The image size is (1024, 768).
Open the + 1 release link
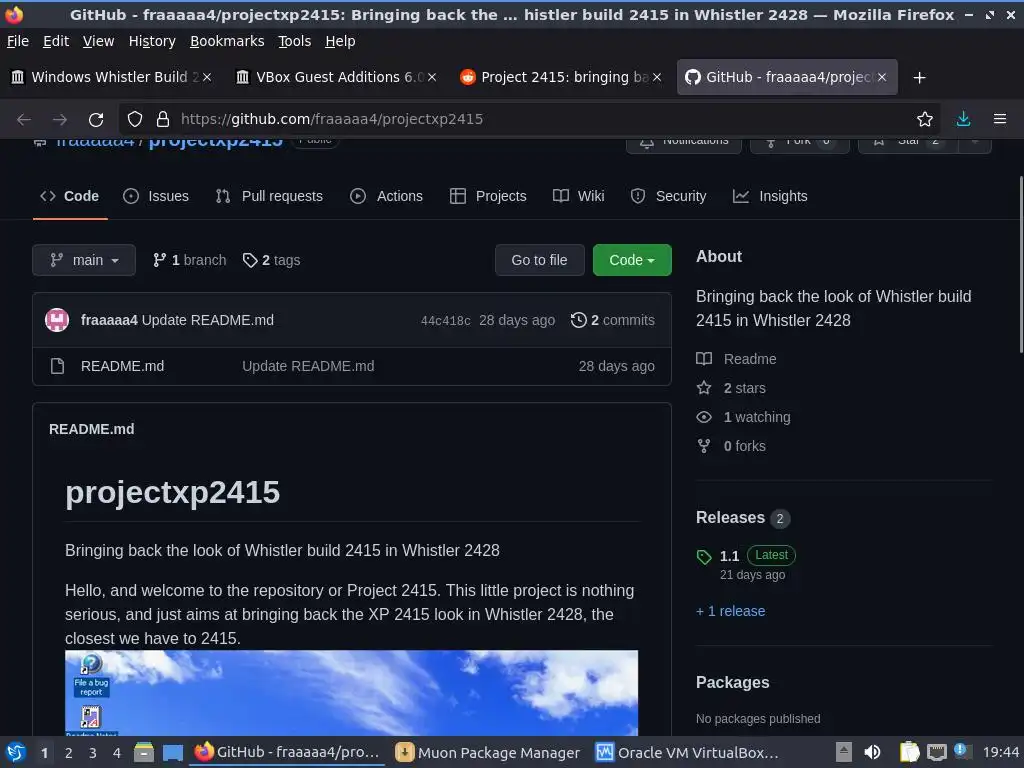730,611
